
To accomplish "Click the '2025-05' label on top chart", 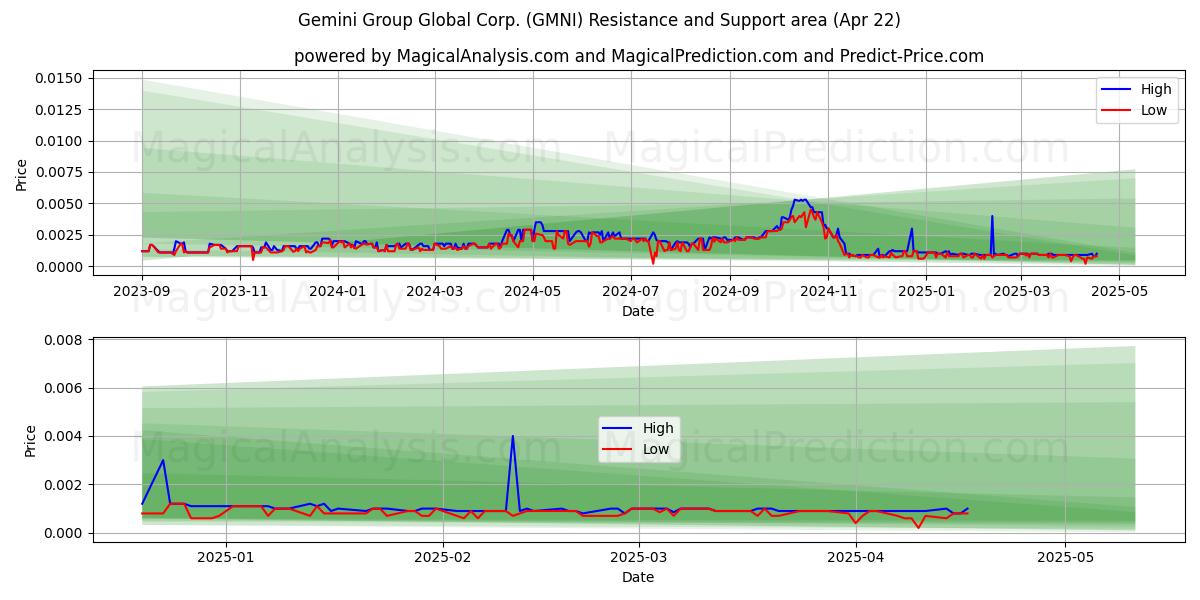I will [x=1118, y=291].
